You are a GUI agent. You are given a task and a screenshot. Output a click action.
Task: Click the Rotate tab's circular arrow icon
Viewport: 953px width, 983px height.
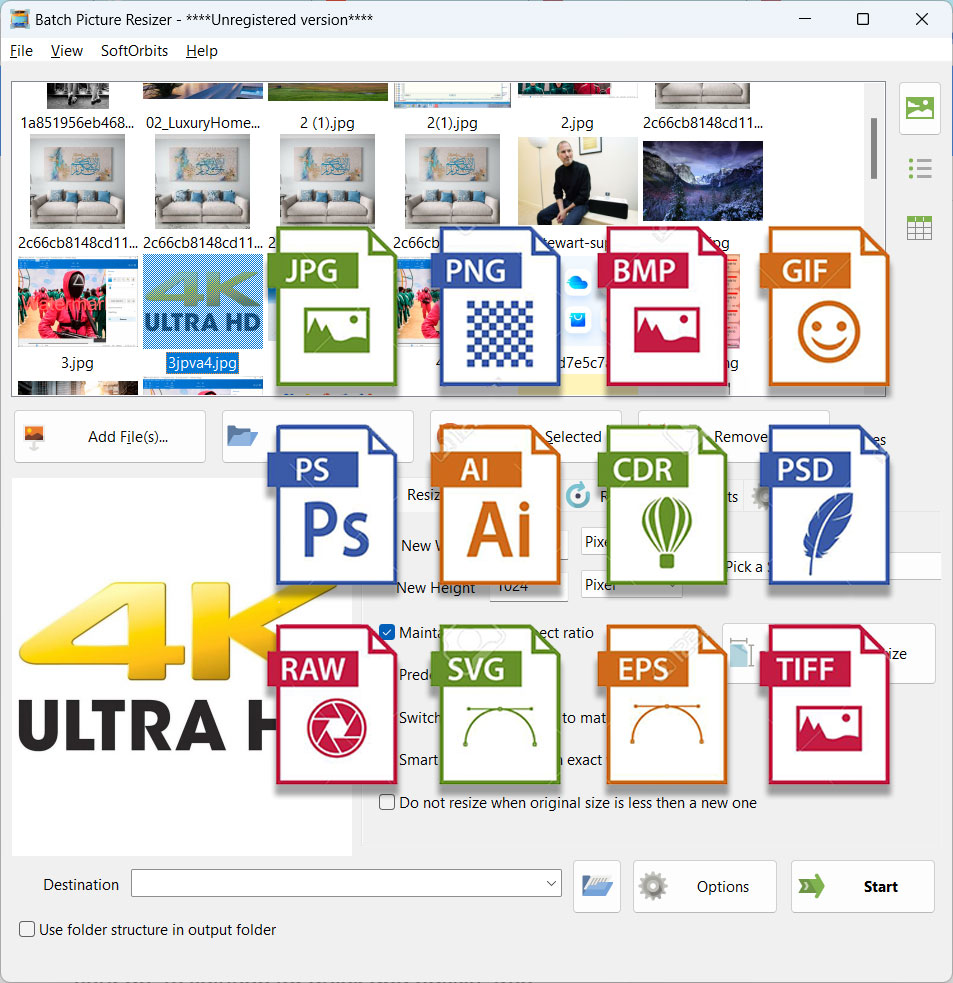tap(577, 495)
